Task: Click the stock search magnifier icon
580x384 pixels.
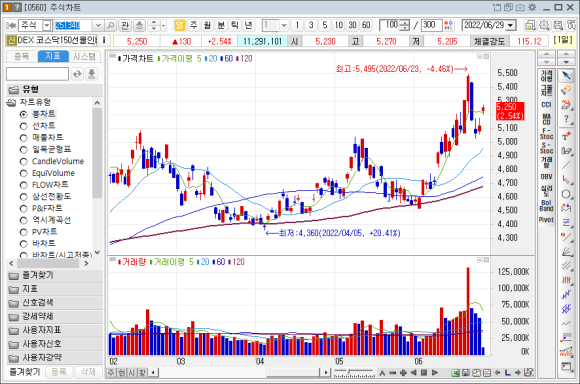Action: 110,26
